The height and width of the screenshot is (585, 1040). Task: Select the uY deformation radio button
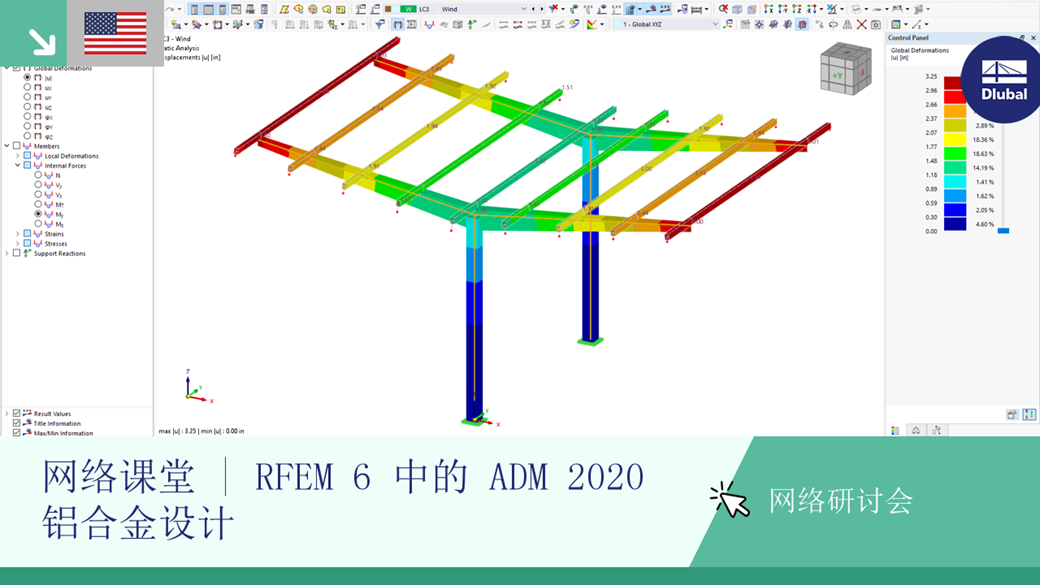point(27,97)
